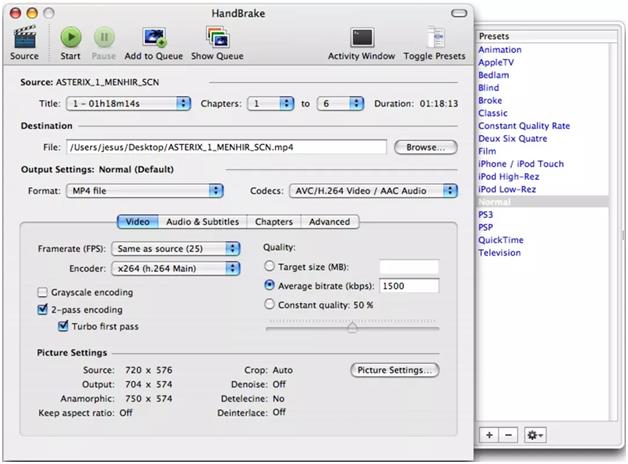Open the Codecs dropdown AVC/H.264 Video

click(373, 191)
